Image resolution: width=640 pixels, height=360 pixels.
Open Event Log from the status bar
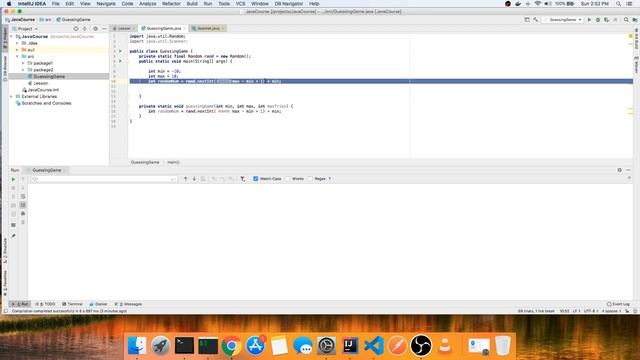coord(618,304)
